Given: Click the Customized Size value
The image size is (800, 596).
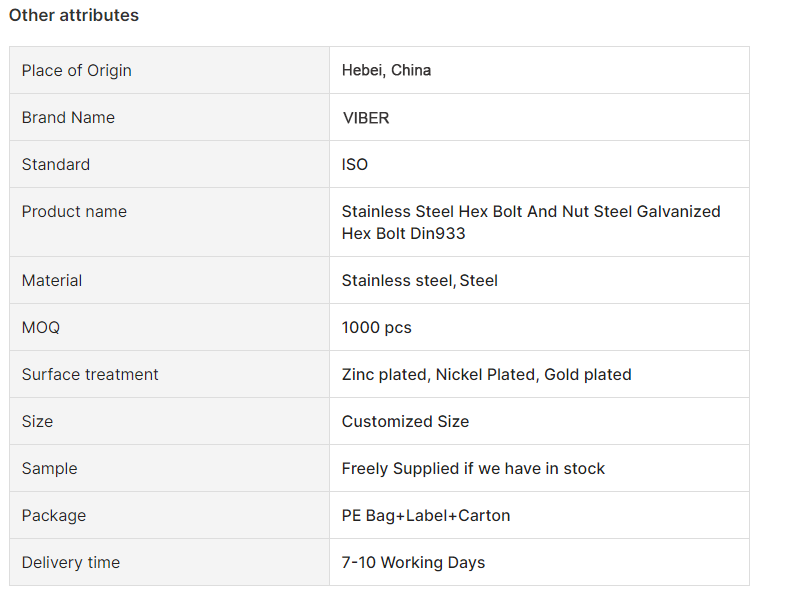Looking at the screenshot, I should coord(405,421).
